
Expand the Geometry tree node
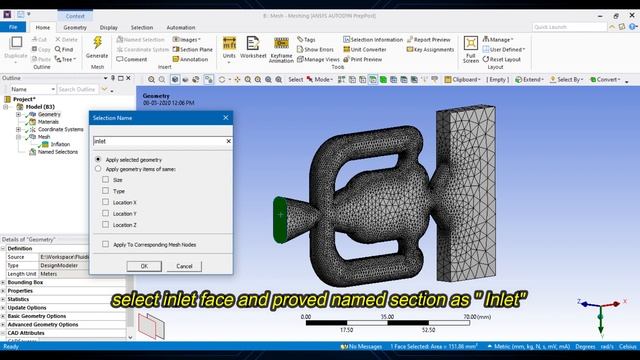point(18,114)
